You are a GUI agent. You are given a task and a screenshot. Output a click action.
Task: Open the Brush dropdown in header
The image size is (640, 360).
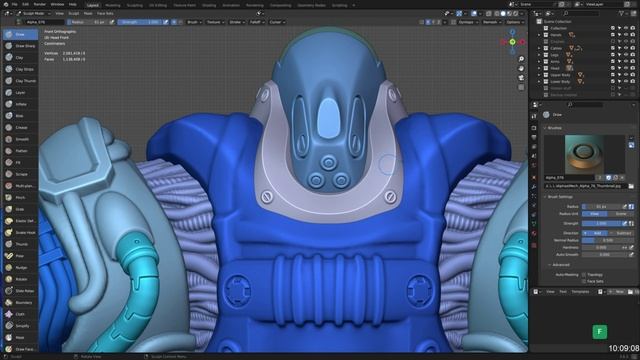(x=194, y=22)
